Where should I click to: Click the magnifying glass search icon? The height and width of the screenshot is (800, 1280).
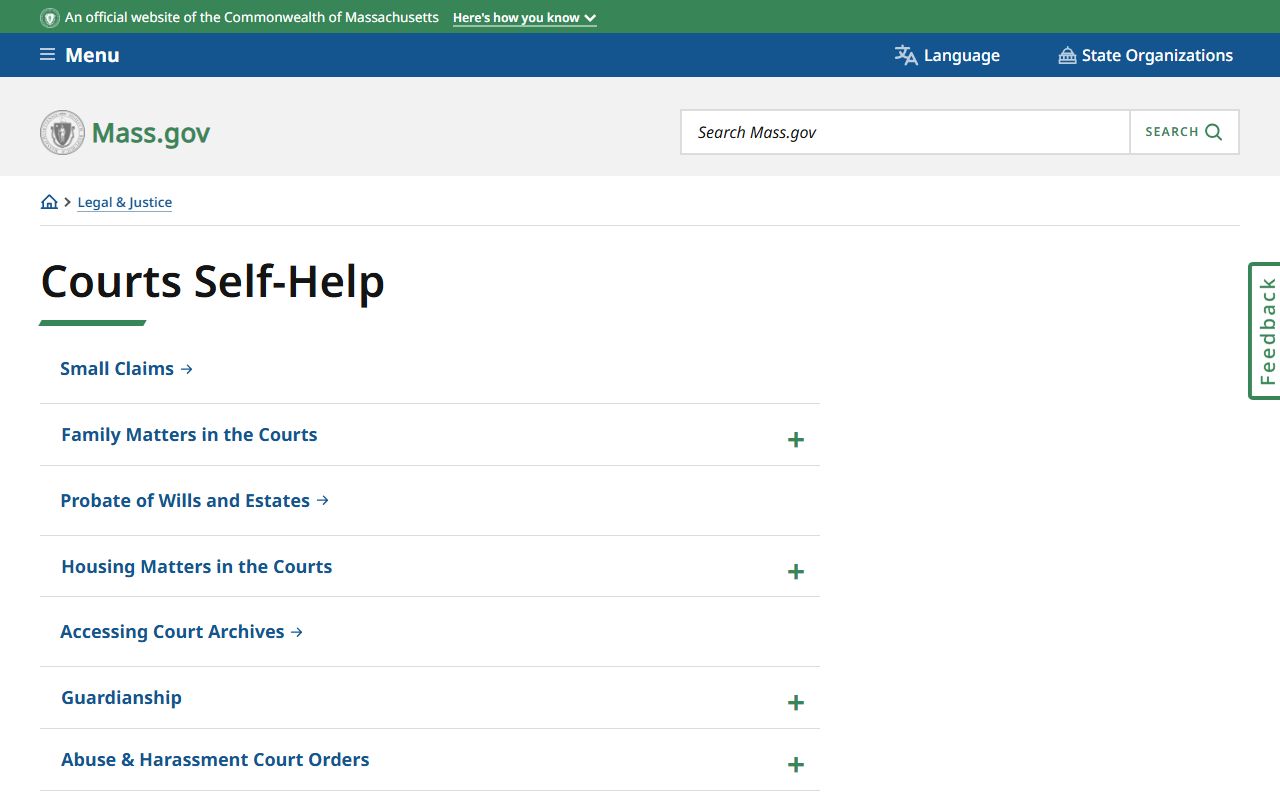point(1214,132)
